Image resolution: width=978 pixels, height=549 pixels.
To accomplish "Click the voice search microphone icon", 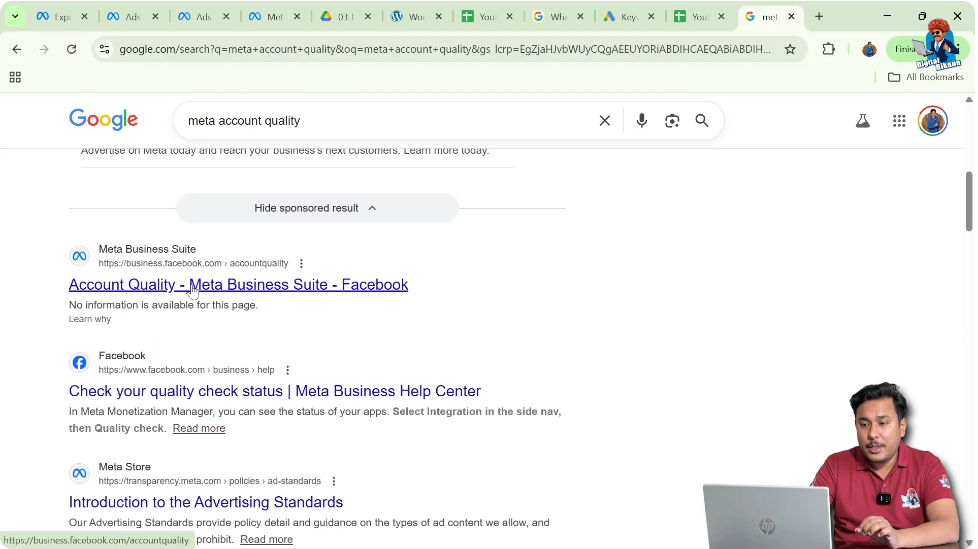I will 642,121.
